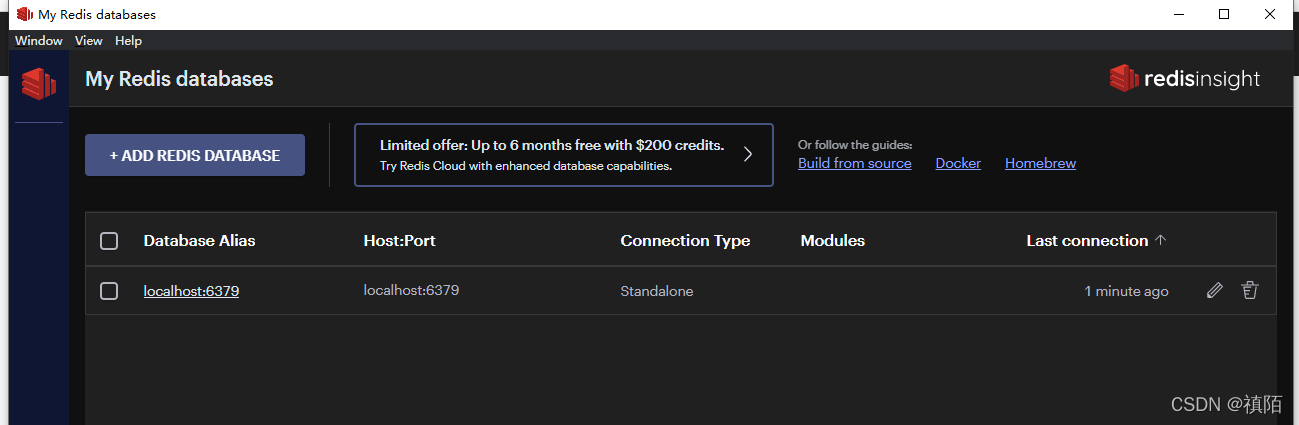This screenshot has height=425, width=1299.
Task: Select the Standalone connection type cell
Action: click(x=657, y=291)
